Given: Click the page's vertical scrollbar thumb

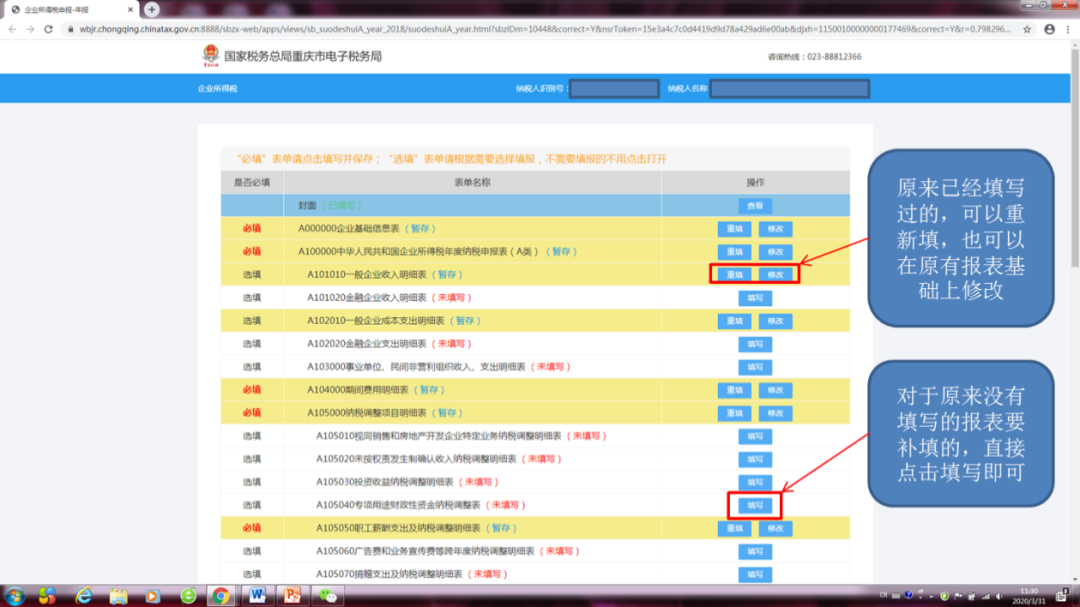Looking at the screenshot, I should coord(1074,157).
